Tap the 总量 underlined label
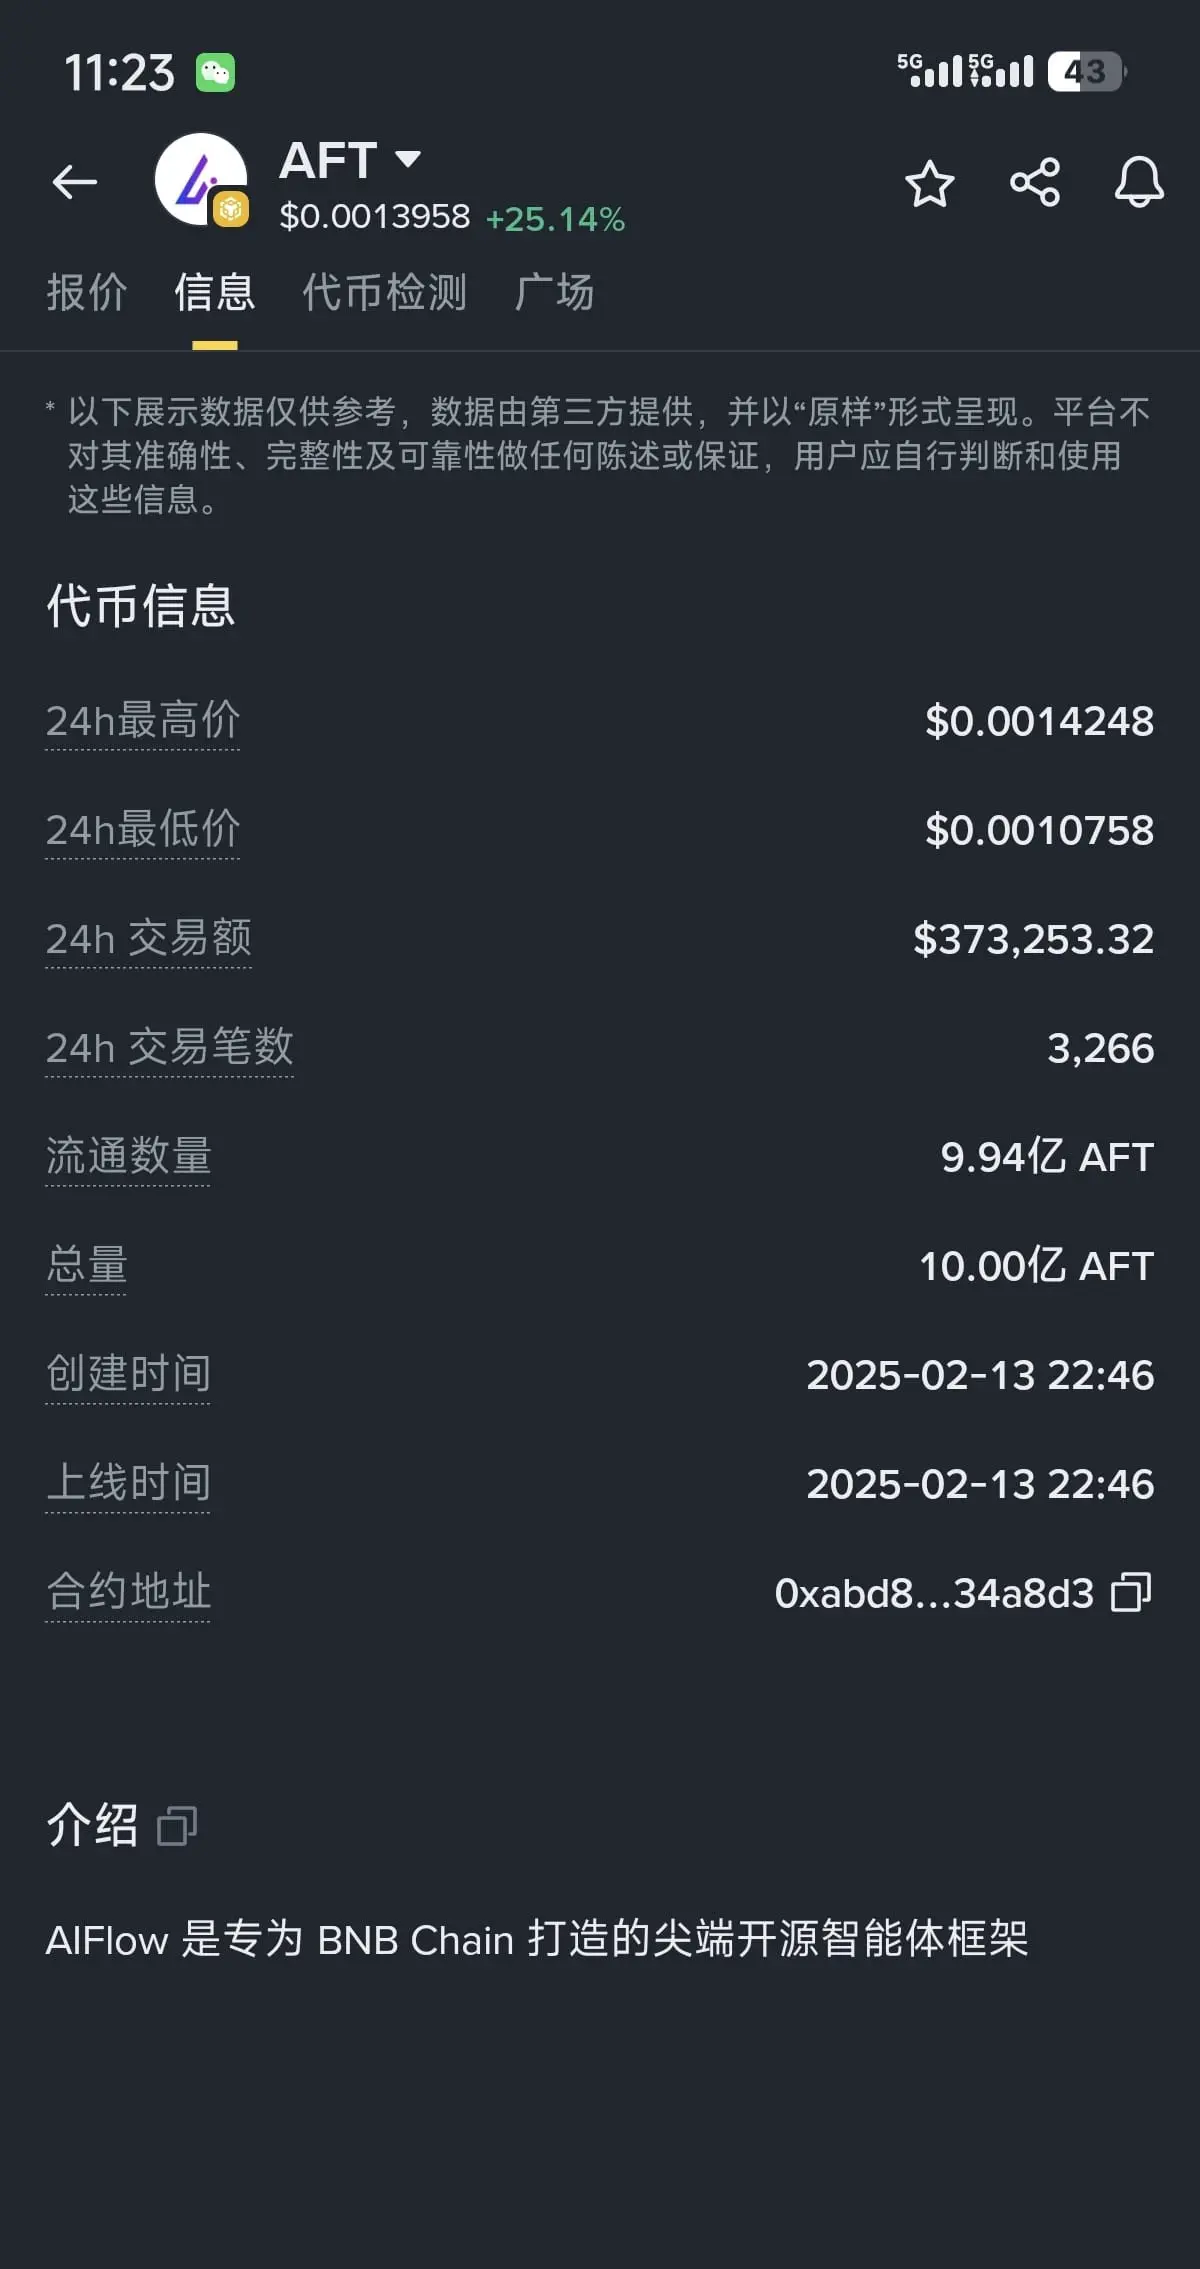This screenshot has height=2269, width=1200. click(86, 1266)
